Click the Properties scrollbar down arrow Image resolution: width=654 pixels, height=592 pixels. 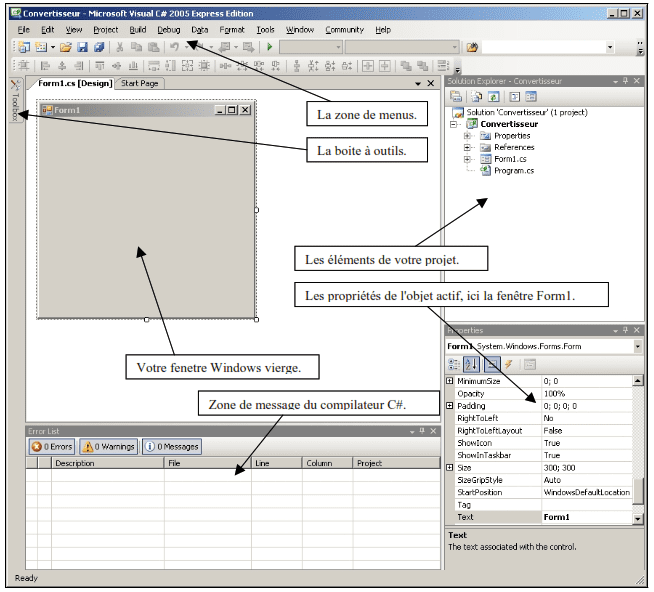(637, 519)
